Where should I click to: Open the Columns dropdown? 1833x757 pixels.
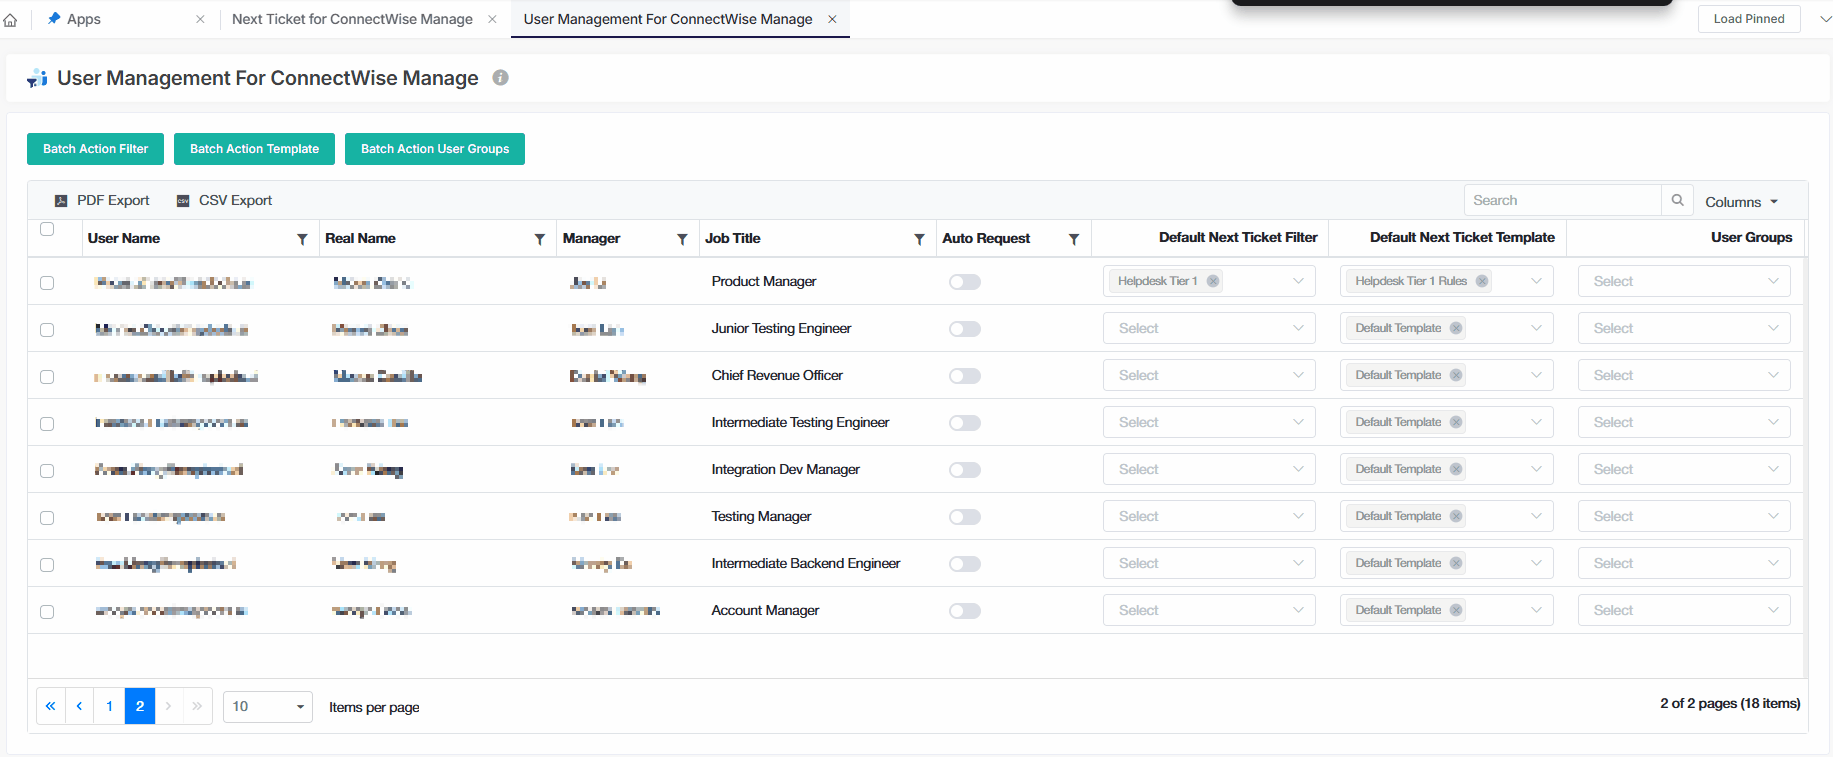(1741, 202)
